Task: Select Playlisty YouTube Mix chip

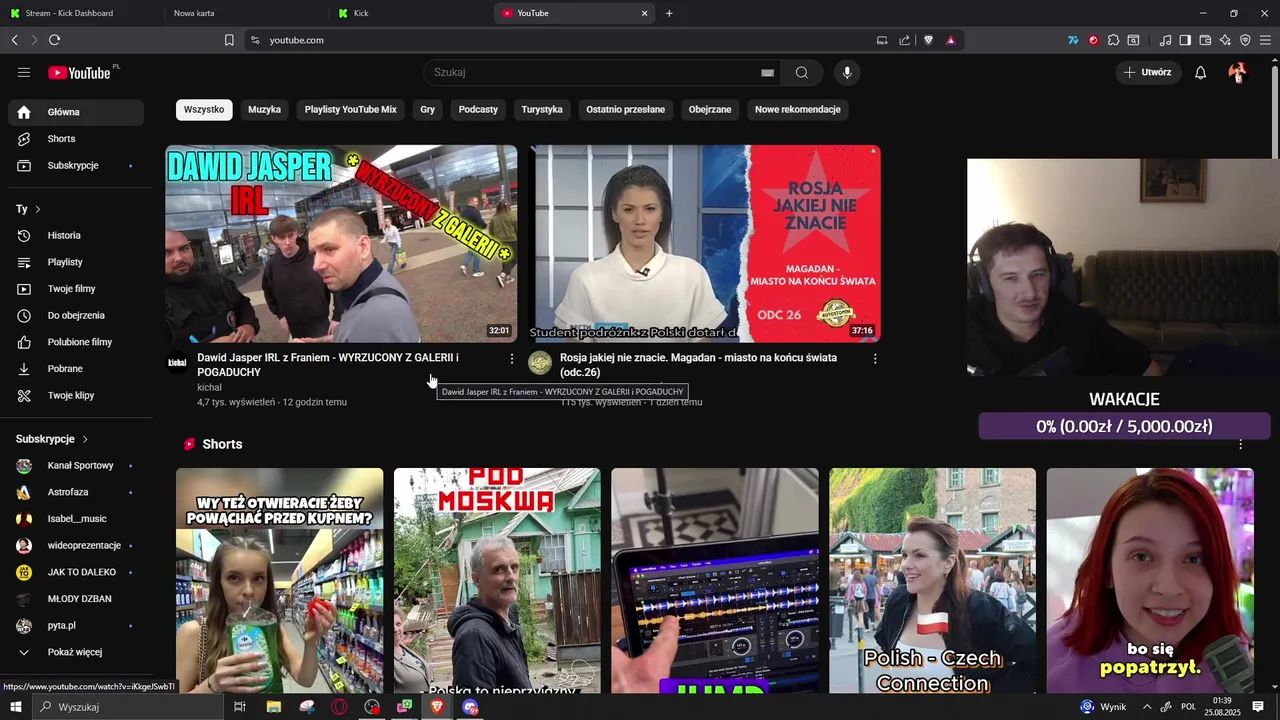Action: (x=351, y=109)
